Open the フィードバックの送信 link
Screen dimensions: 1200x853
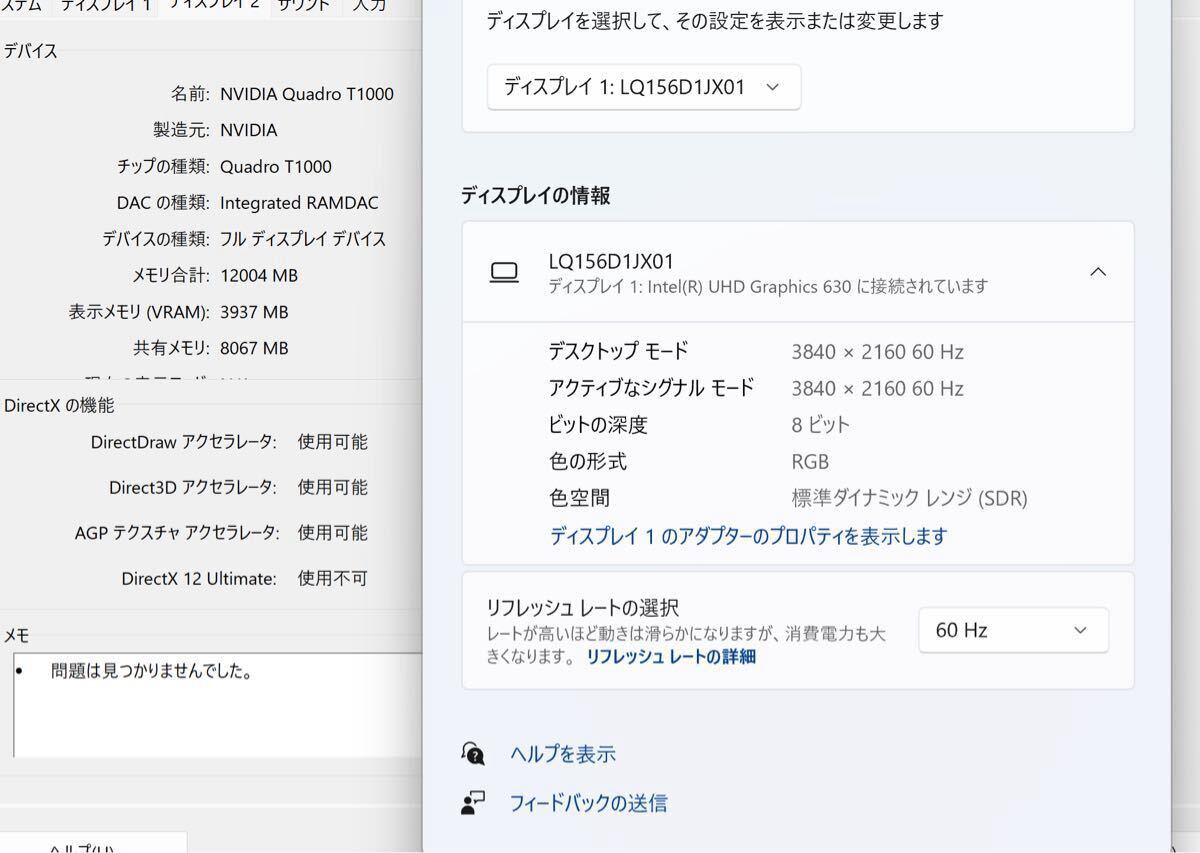pyautogui.click(x=588, y=803)
